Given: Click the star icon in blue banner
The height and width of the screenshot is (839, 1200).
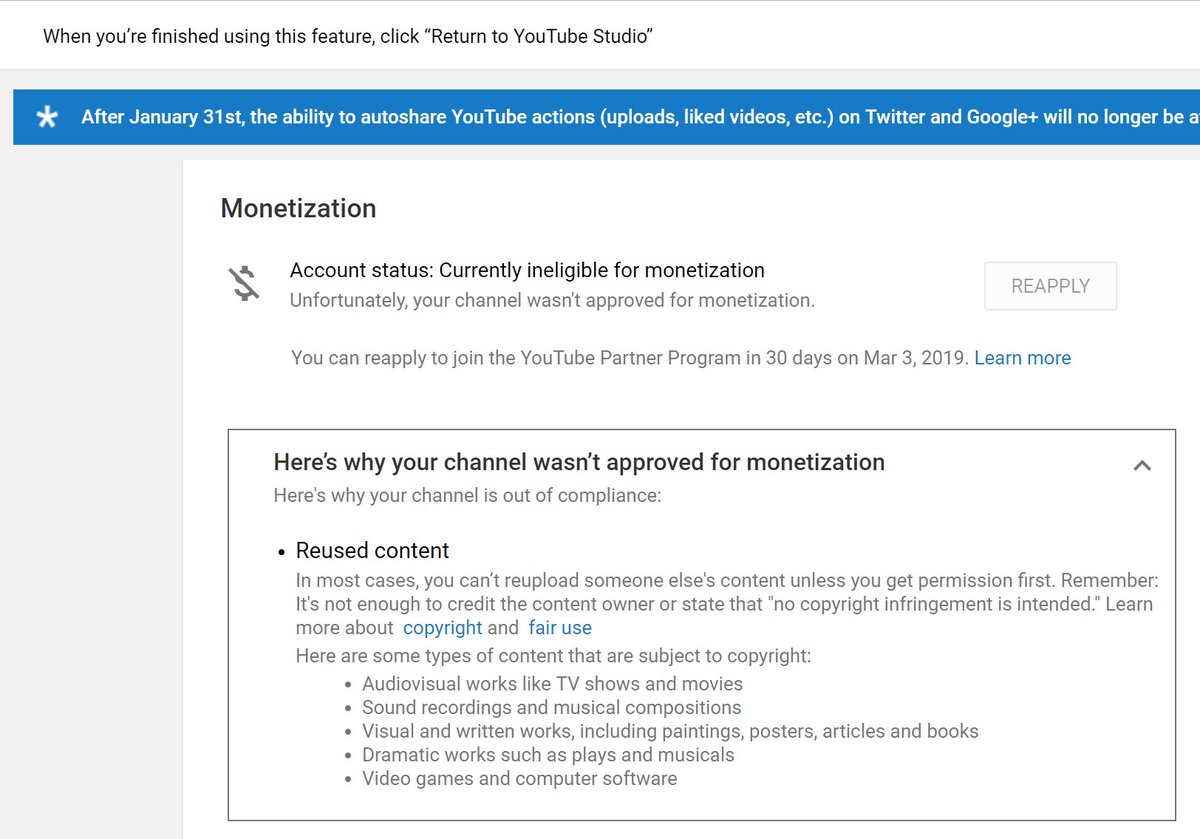Looking at the screenshot, I should pyautogui.click(x=47, y=117).
